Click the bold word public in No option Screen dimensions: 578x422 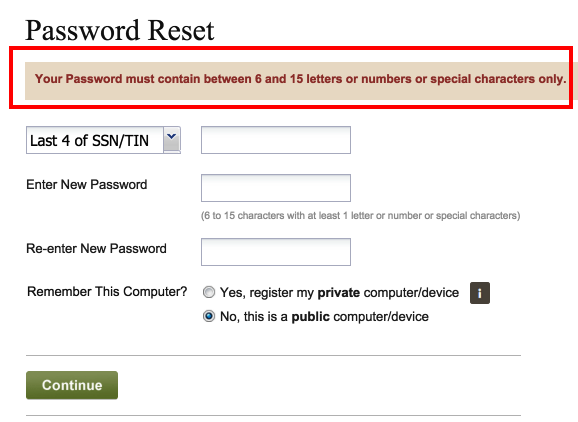pos(310,317)
